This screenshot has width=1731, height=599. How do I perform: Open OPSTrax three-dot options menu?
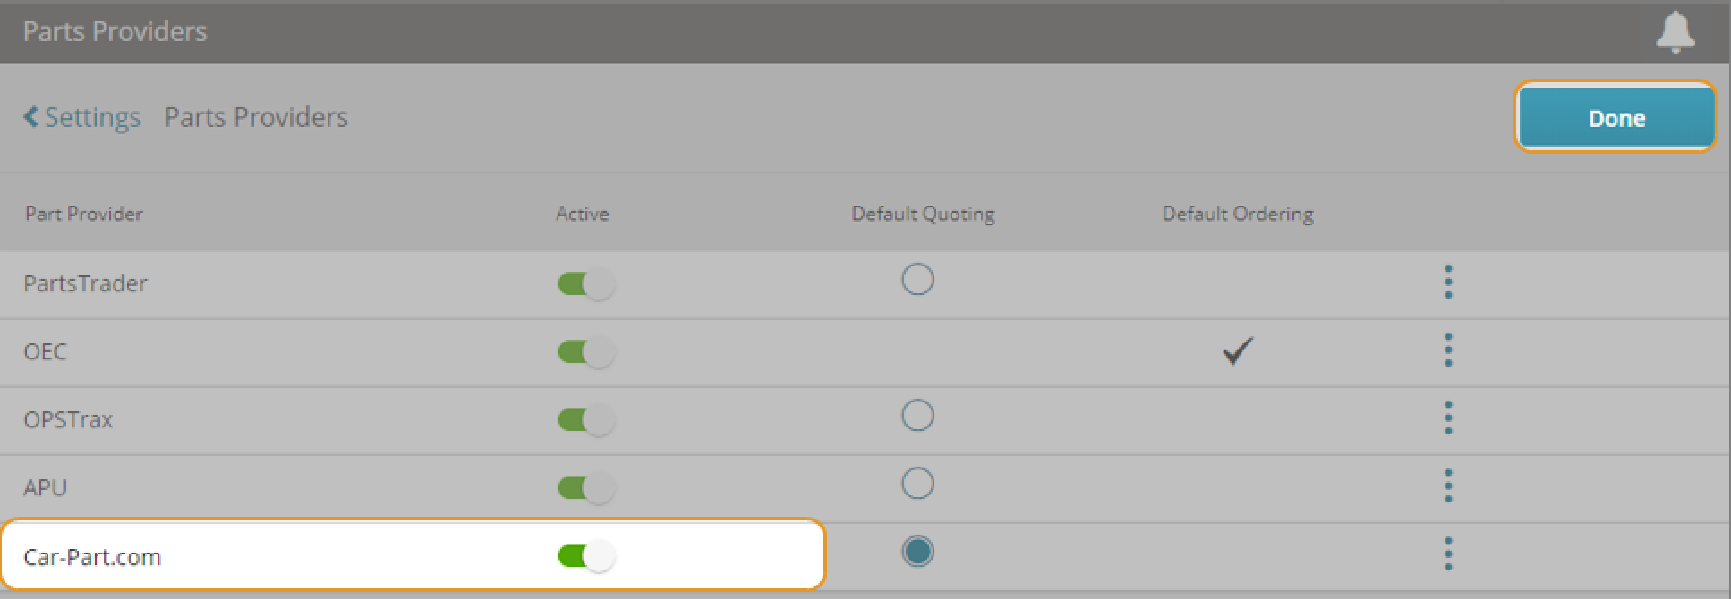[1448, 418]
